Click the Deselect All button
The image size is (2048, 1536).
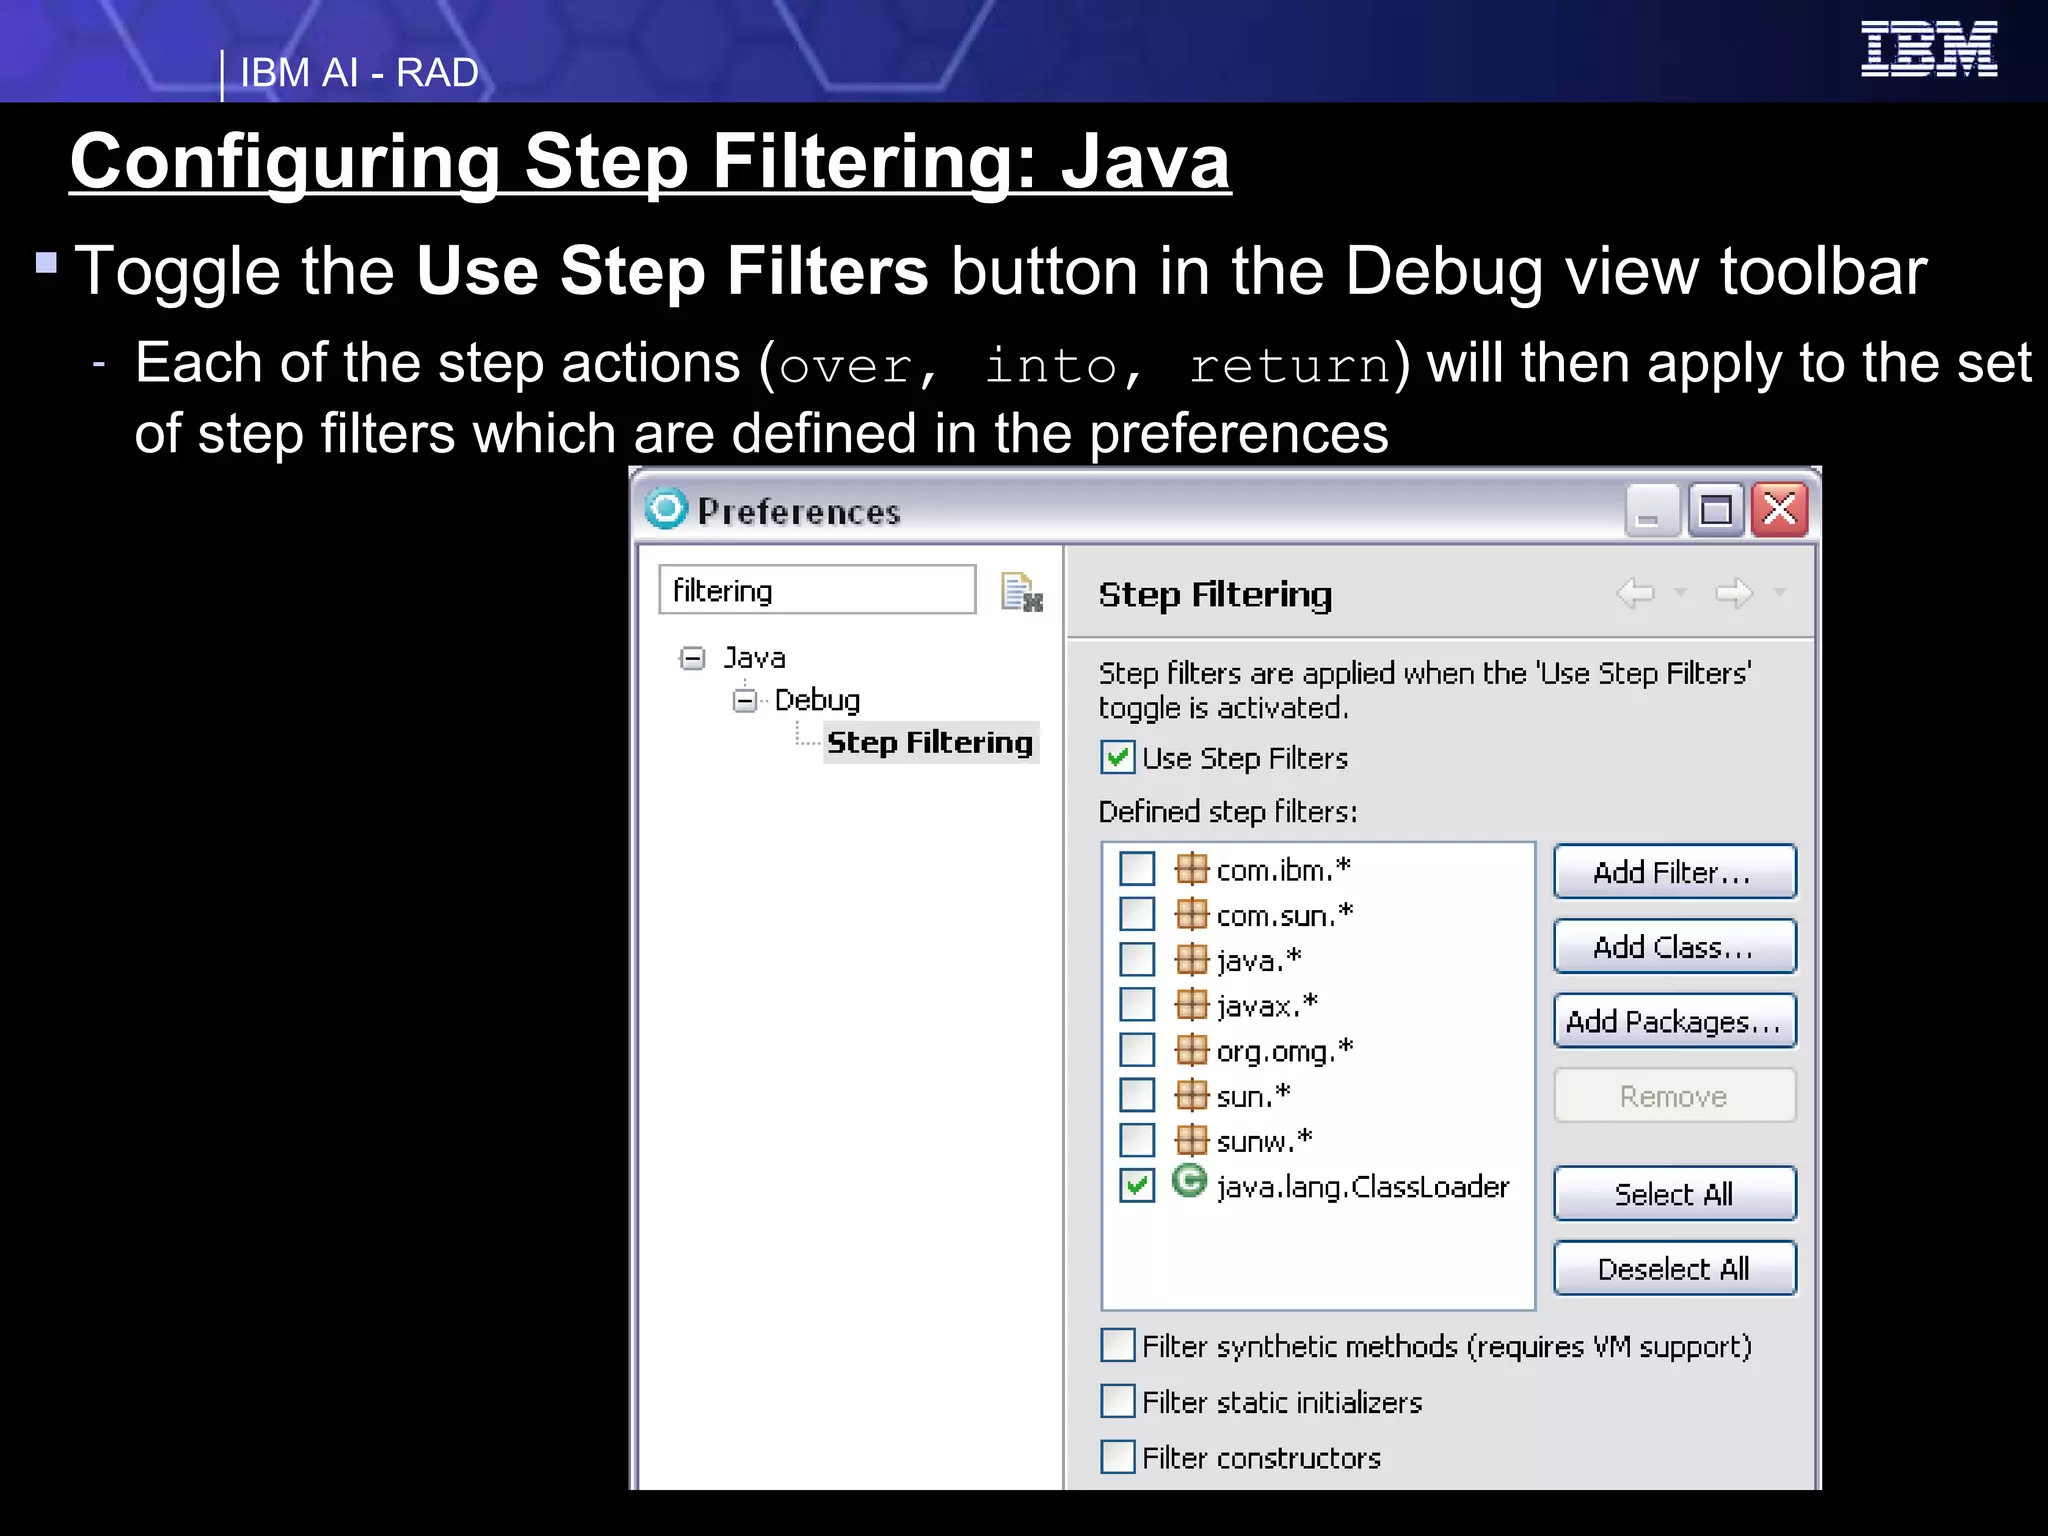1674,1269
